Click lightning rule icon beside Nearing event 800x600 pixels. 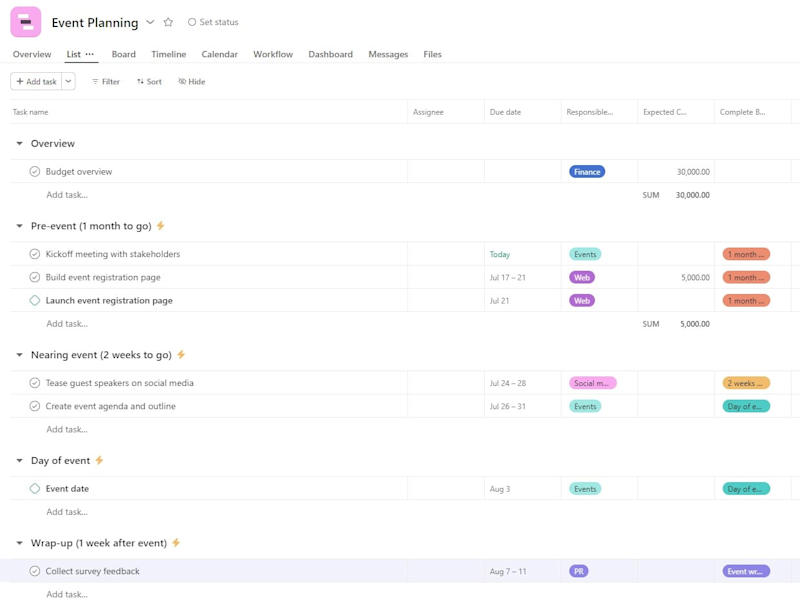(x=181, y=355)
